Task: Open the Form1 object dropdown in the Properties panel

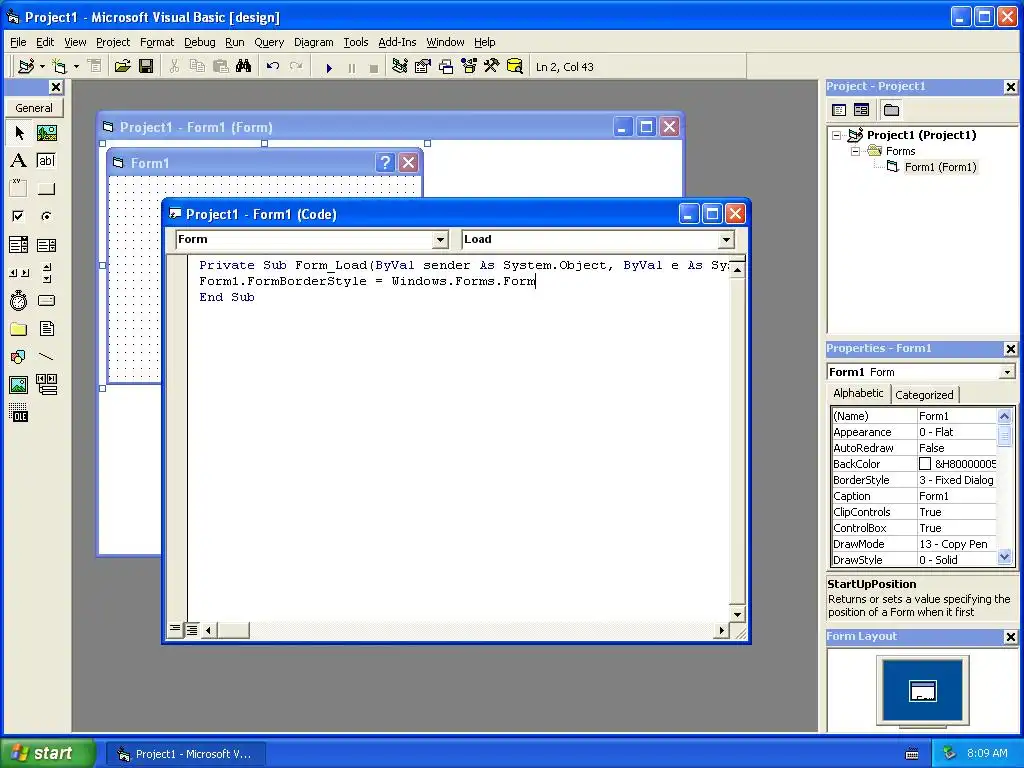Action: pos(1008,372)
